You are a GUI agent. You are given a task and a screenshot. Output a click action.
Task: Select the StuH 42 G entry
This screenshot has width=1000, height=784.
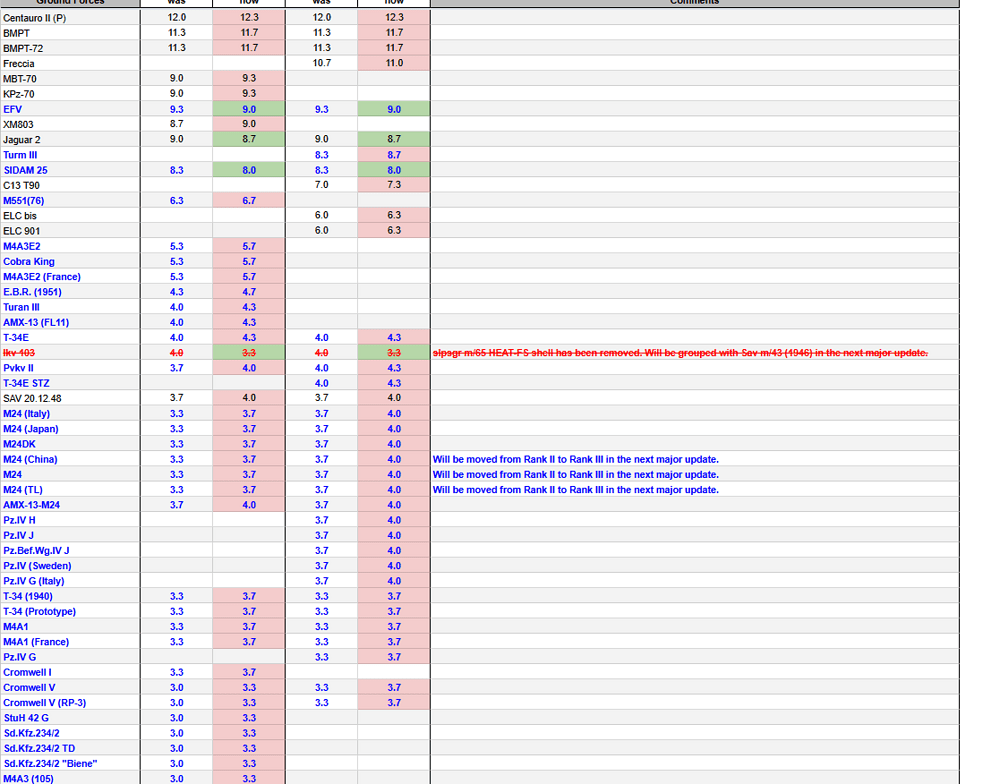click(x=26, y=718)
